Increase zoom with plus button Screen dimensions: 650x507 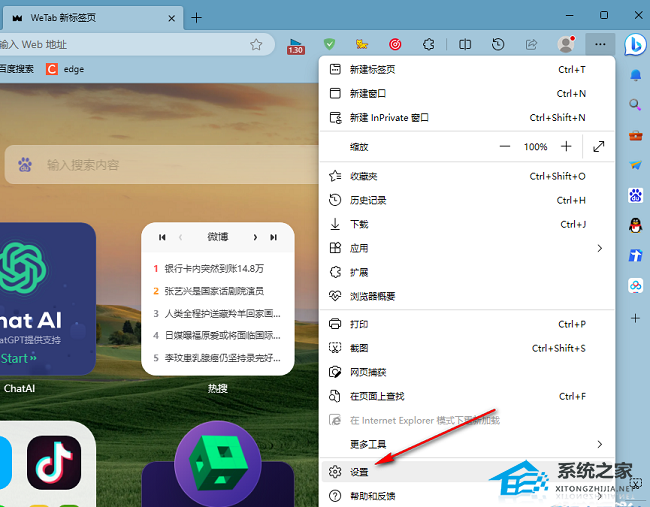tap(566, 146)
